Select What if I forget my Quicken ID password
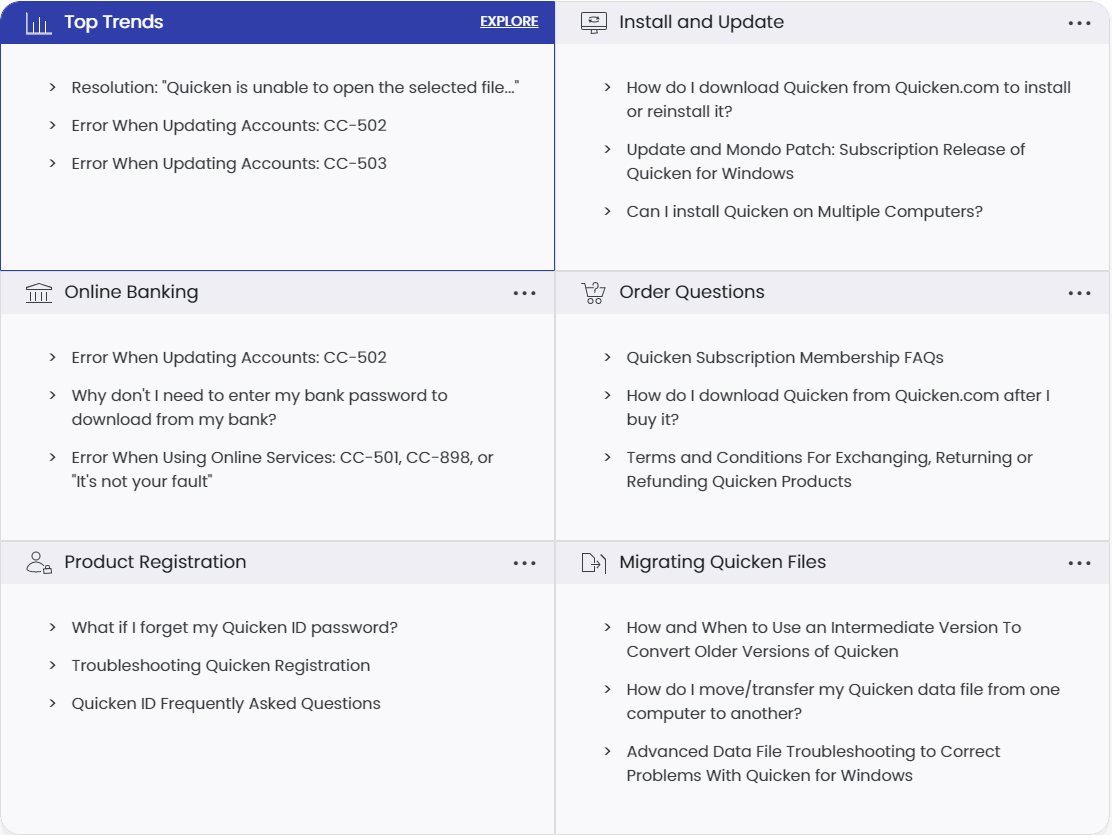Viewport: 1112px width, 835px height. [x=234, y=628]
